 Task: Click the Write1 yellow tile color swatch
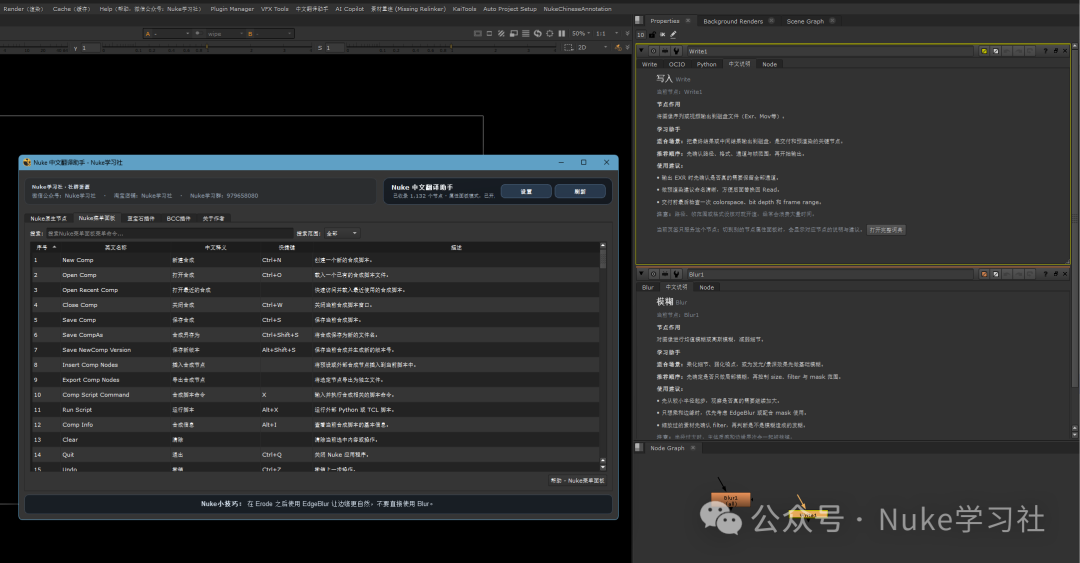(984, 51)
